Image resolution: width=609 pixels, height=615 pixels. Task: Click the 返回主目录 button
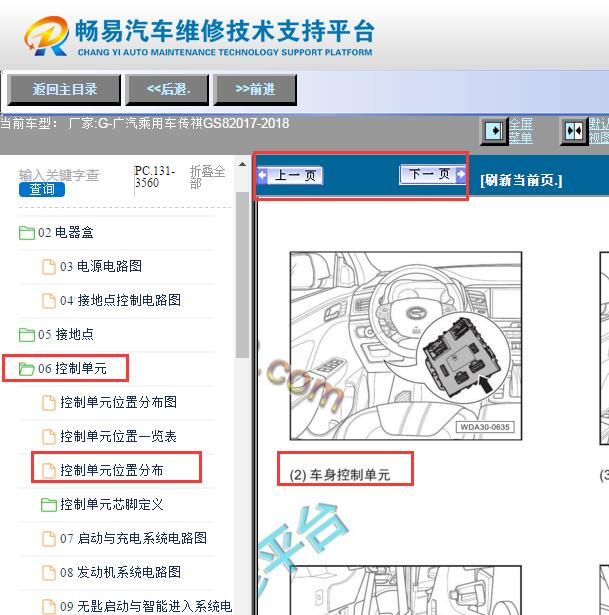[64, 90]
